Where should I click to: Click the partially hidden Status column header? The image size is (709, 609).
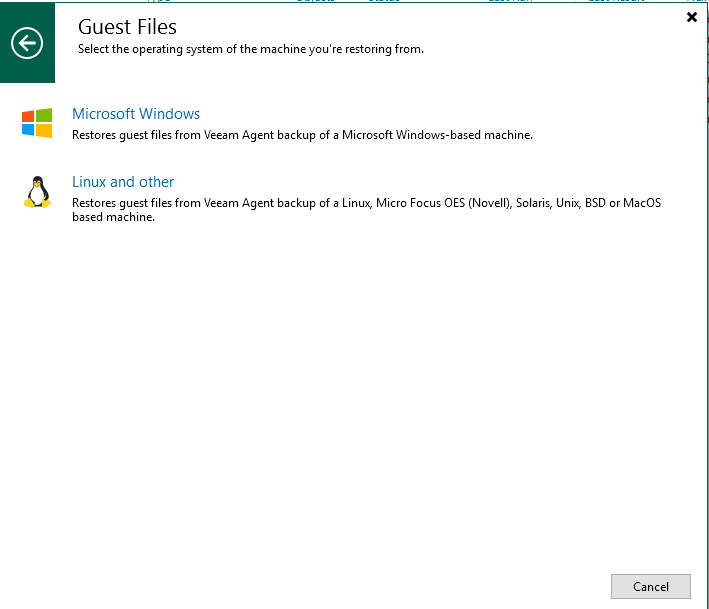383,1
